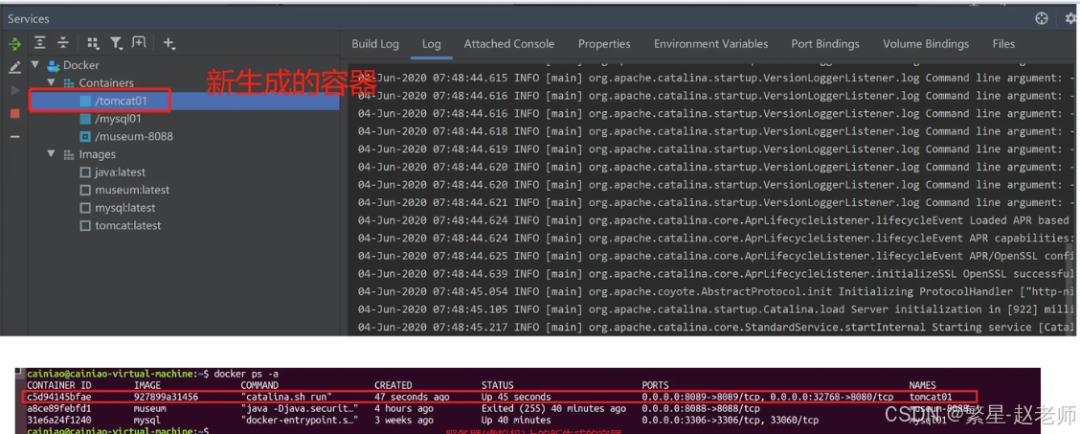This screenshot has width=1080, height=434.
Task: Click the Services panel title
Action: pyautogui.click(x=29, y=19)
